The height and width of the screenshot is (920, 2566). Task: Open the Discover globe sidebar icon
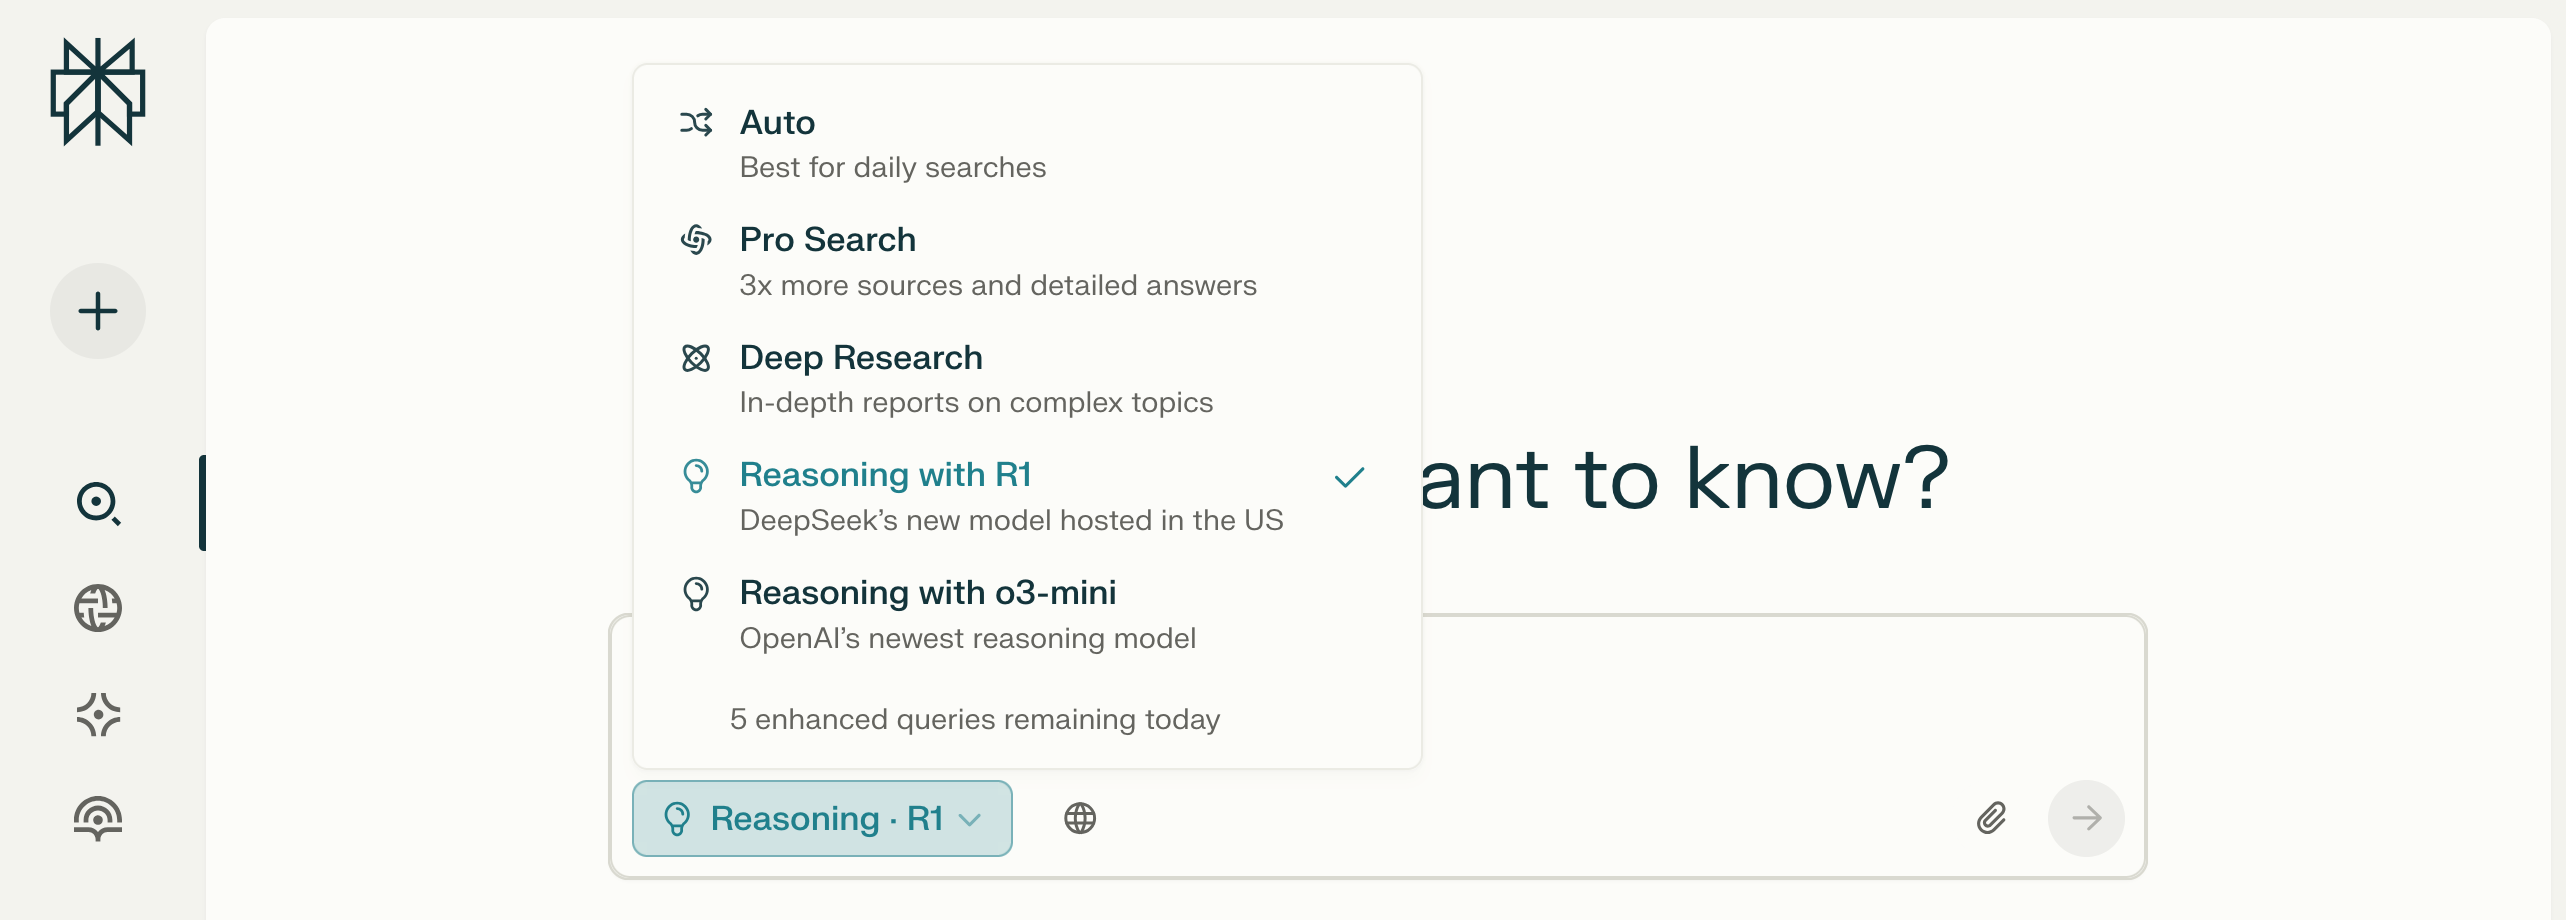pyautogui.click(x=98, y=608)
